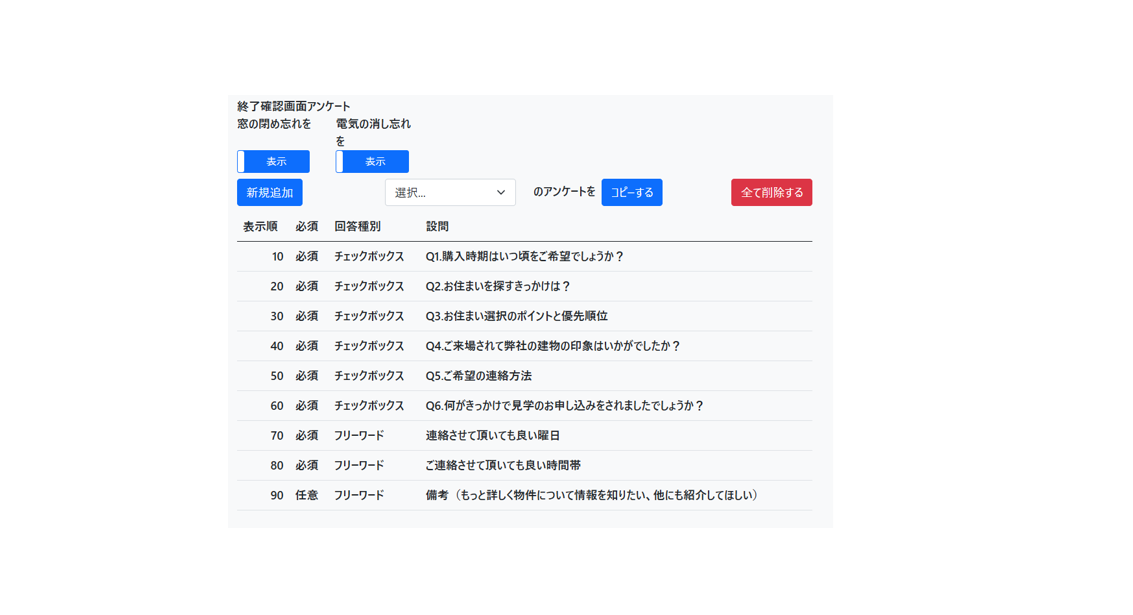Select the Q5.ご希望の連絡方法 row
Viewport: 1133px width, 615px height.
[525, 376]
